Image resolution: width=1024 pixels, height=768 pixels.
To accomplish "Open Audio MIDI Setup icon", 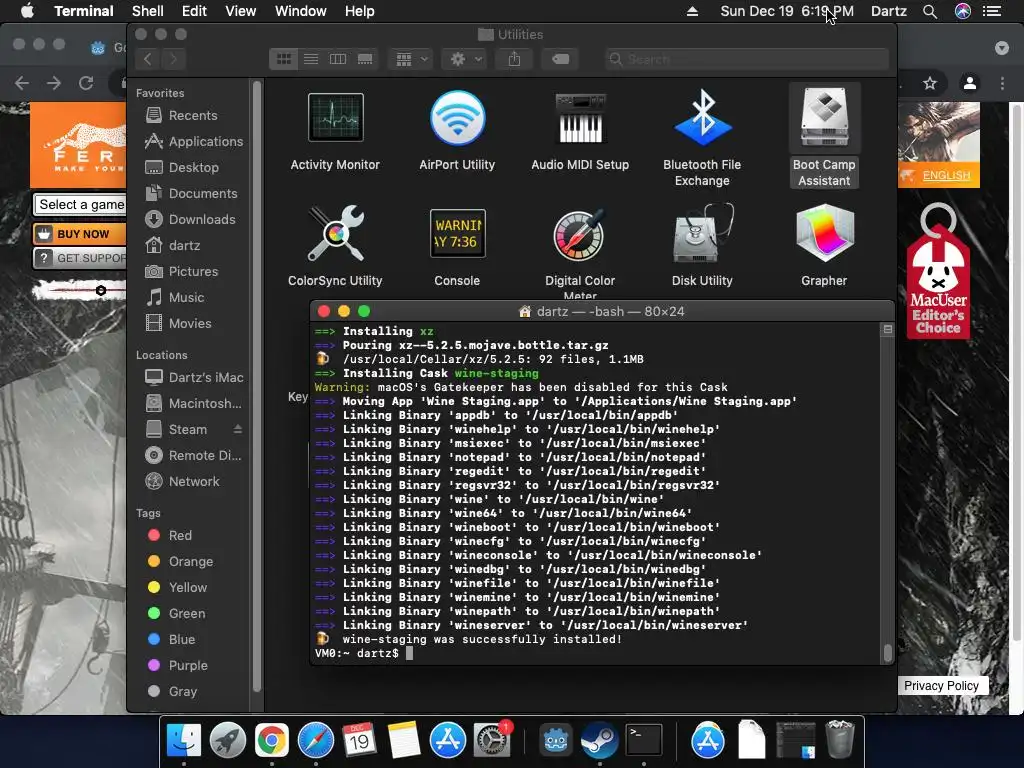I will click(580, 118).
